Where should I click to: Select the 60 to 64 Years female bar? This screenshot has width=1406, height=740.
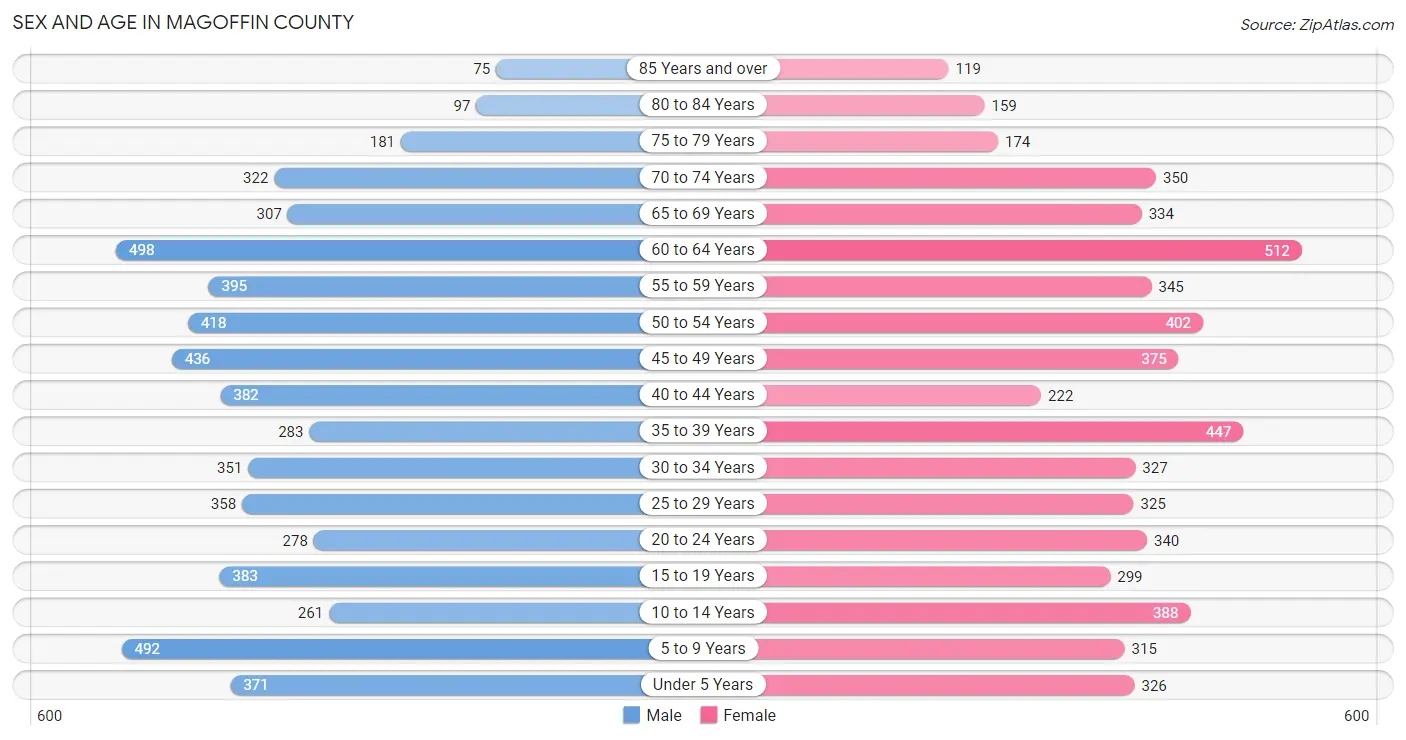point(1030,250)
